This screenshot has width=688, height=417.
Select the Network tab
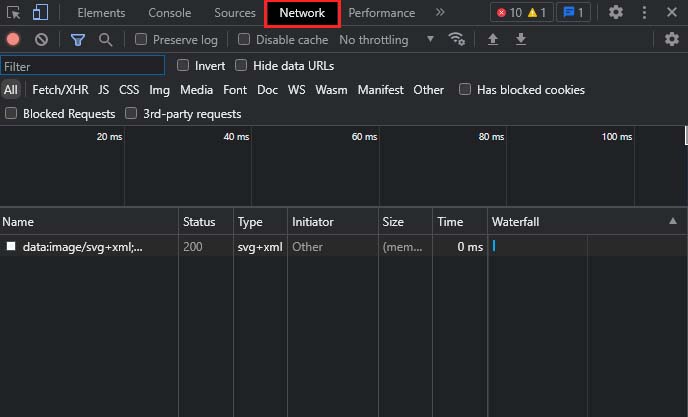coord(302,13)
